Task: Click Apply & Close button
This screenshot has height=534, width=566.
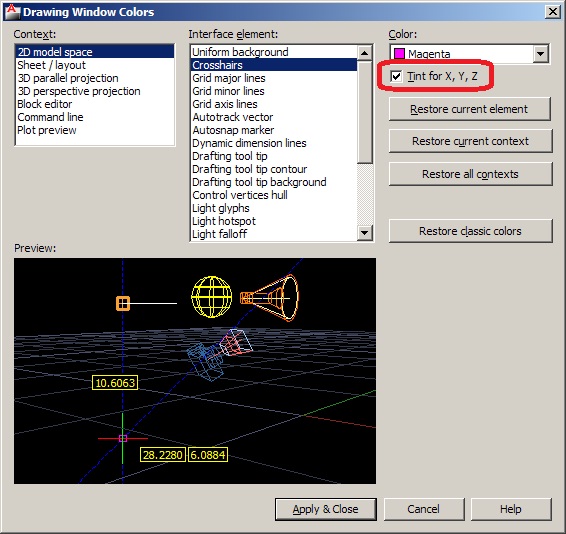Action: tap(326, 509)
